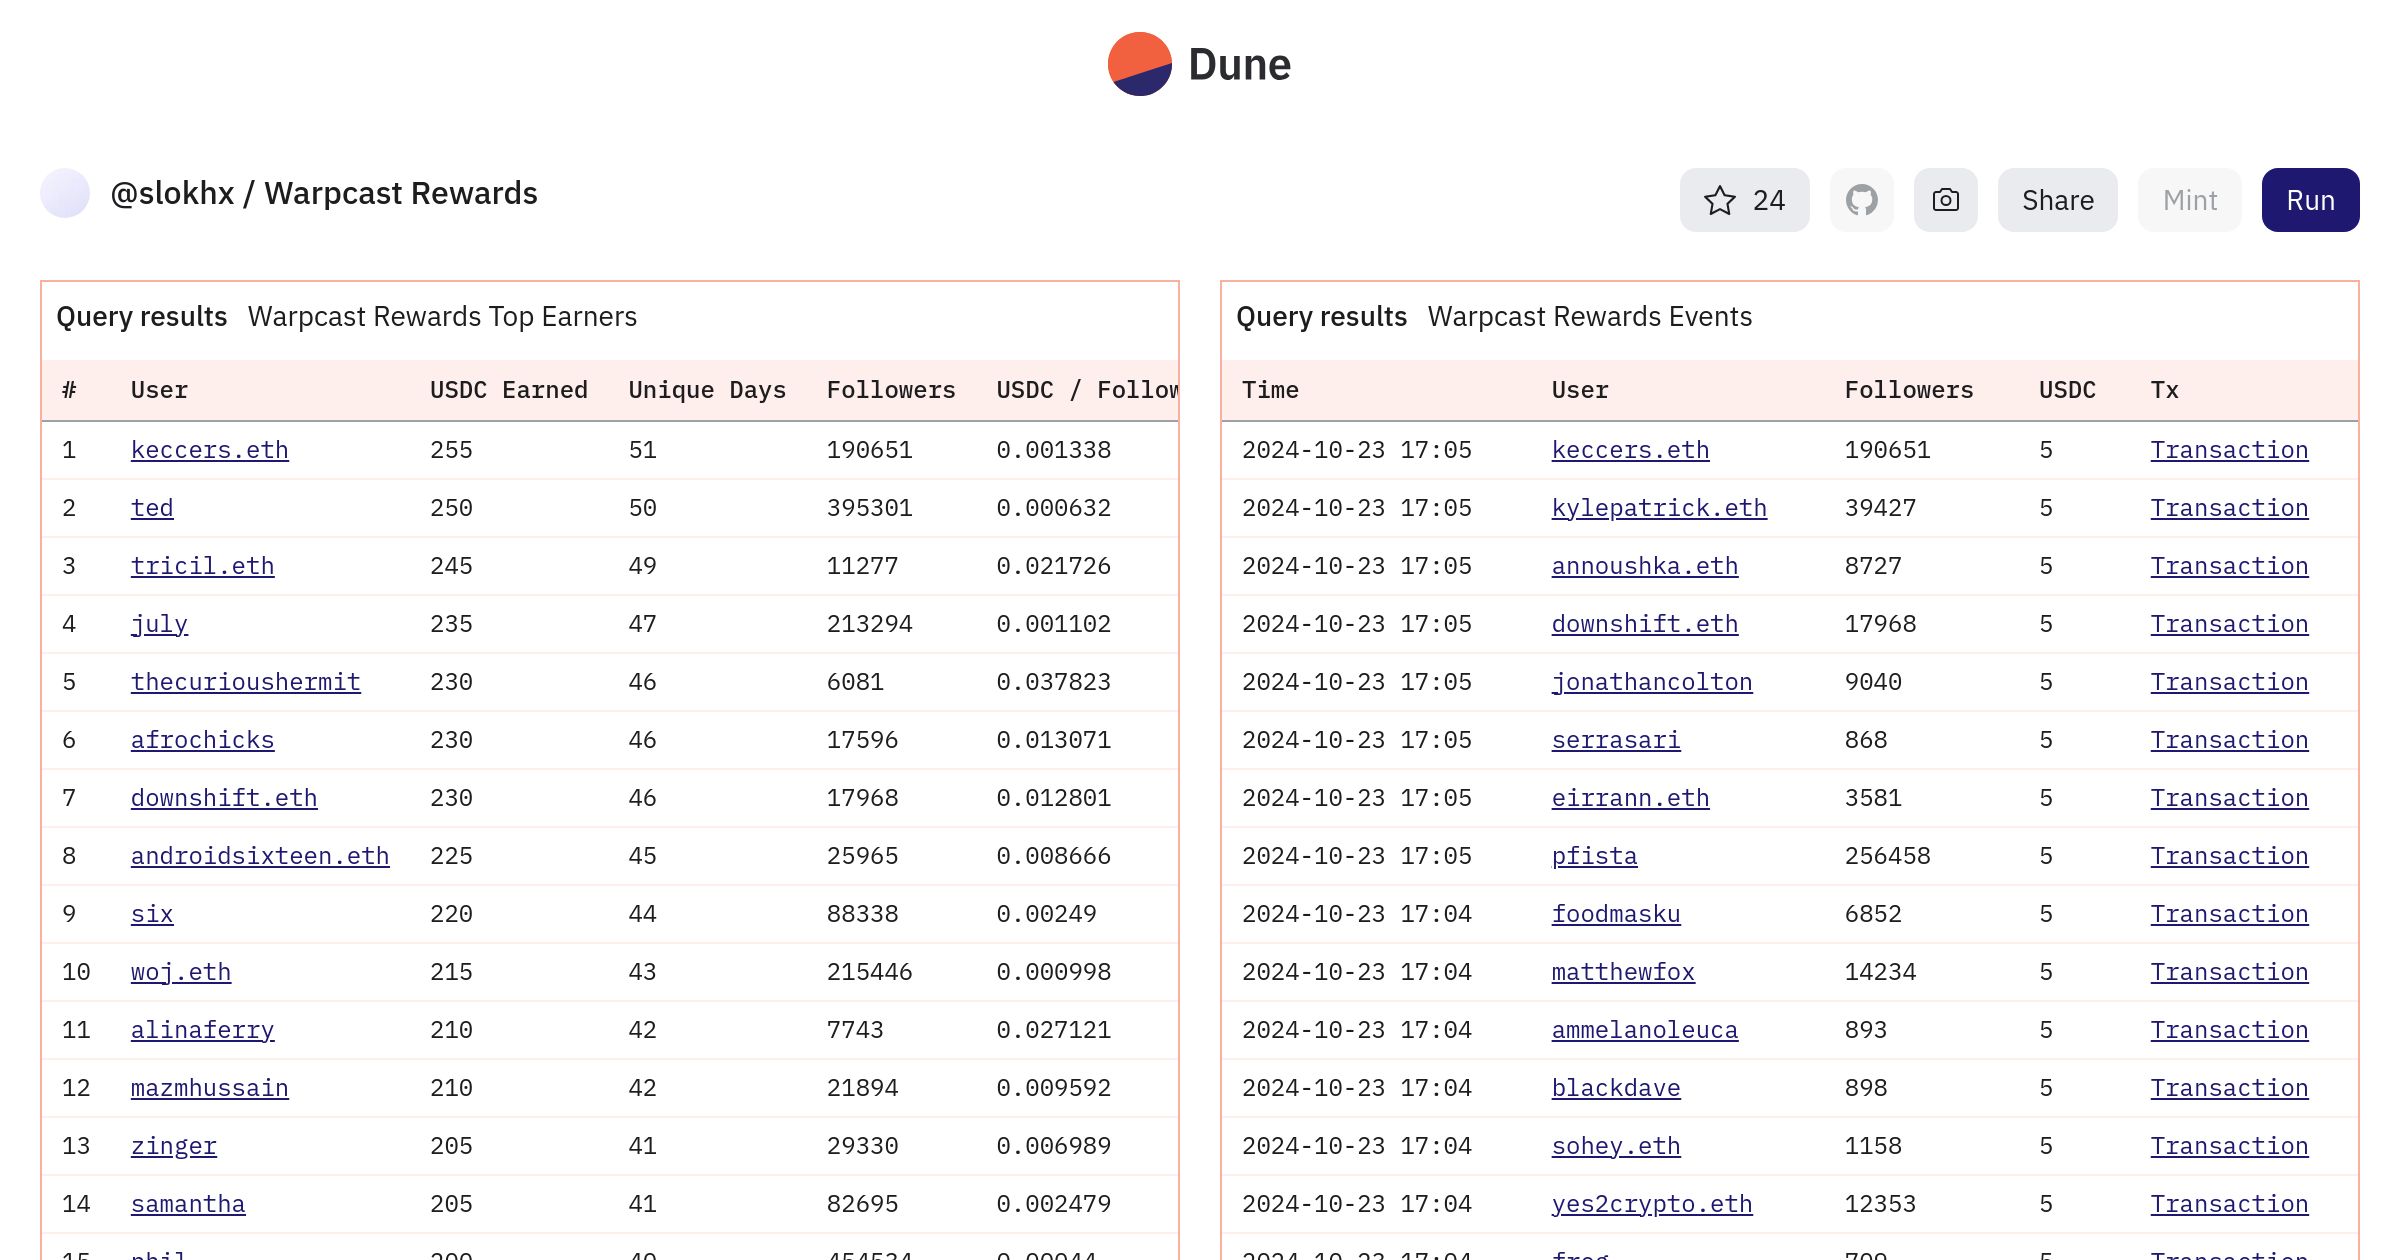Viewport: 2400px width, 1260px height.
Task: View Transaction link for ammelanoleuca row
Action: pos(2229,1030)
